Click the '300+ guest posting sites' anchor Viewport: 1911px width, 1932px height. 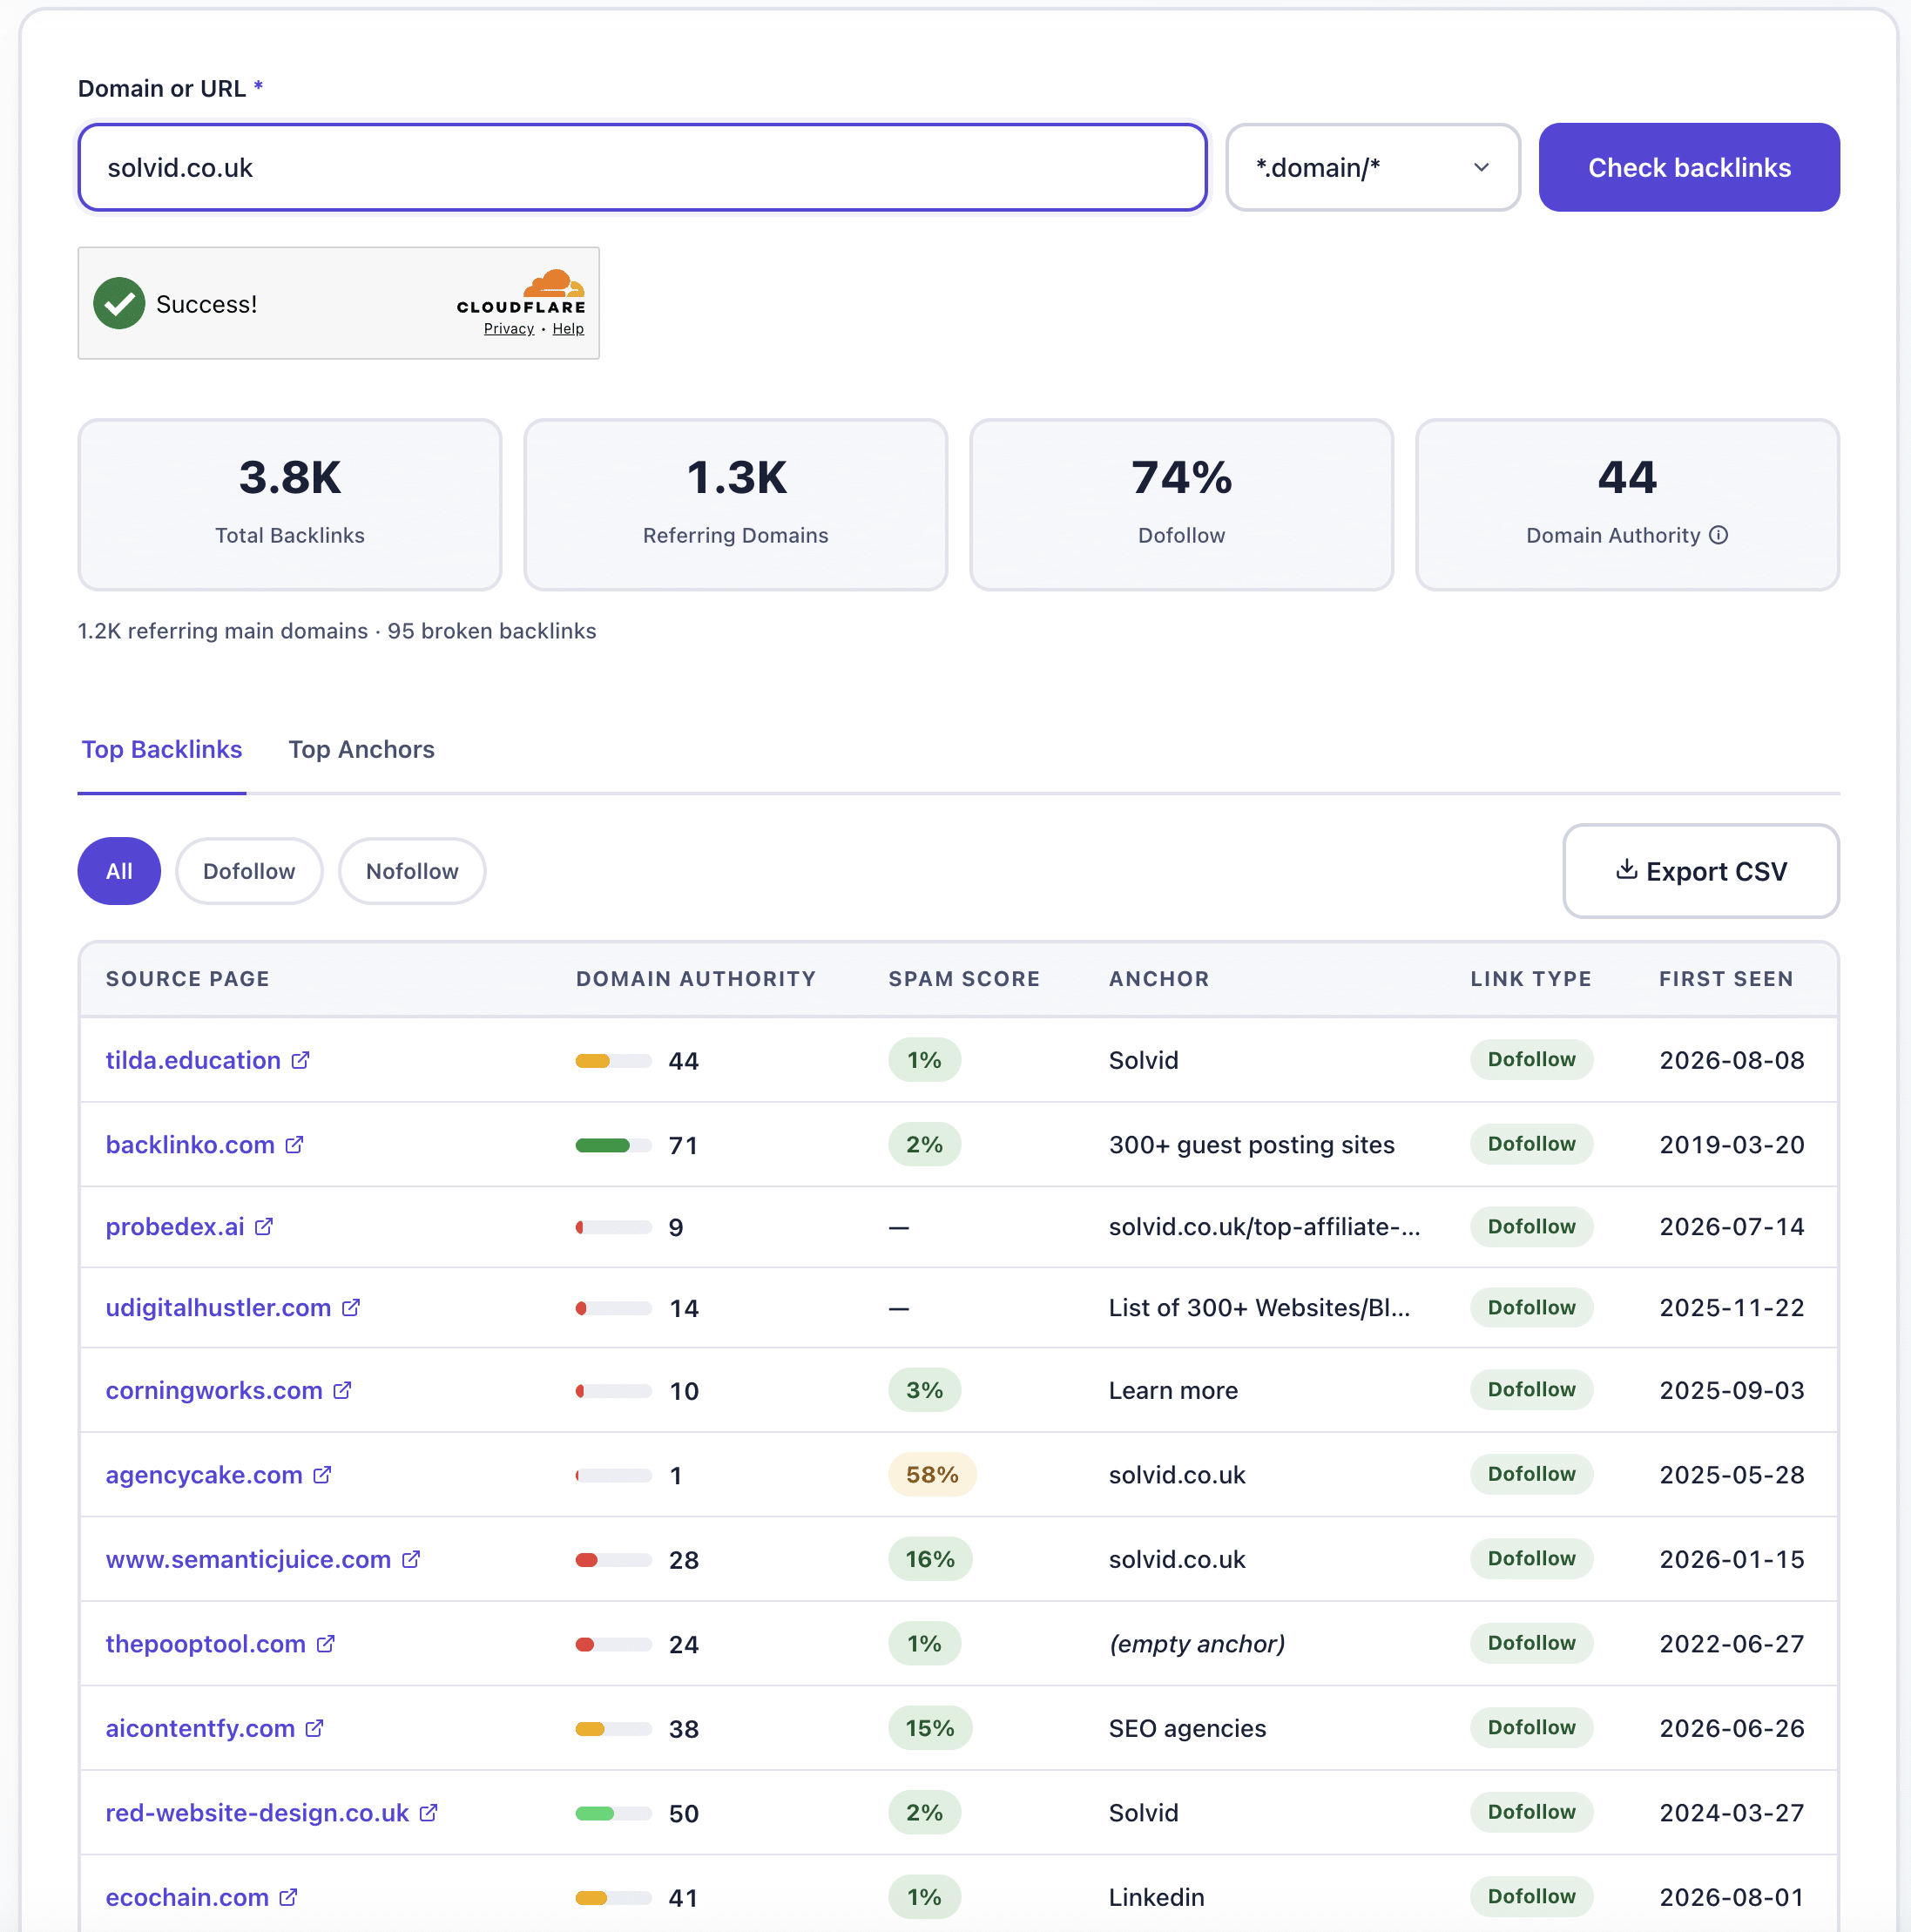click(x=1251, y=1144)
